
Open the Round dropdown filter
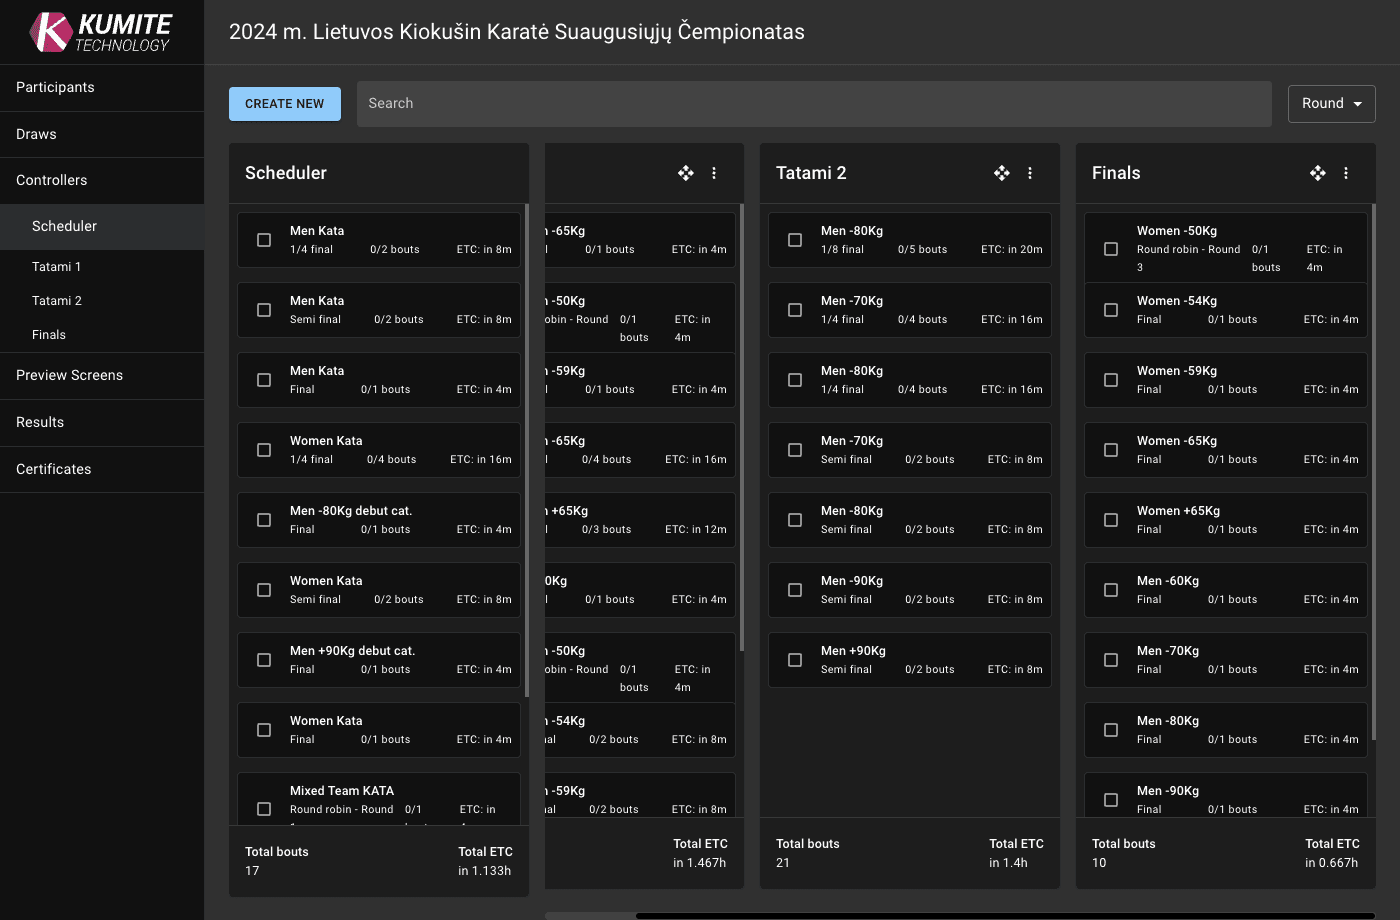click(1331, 104)
